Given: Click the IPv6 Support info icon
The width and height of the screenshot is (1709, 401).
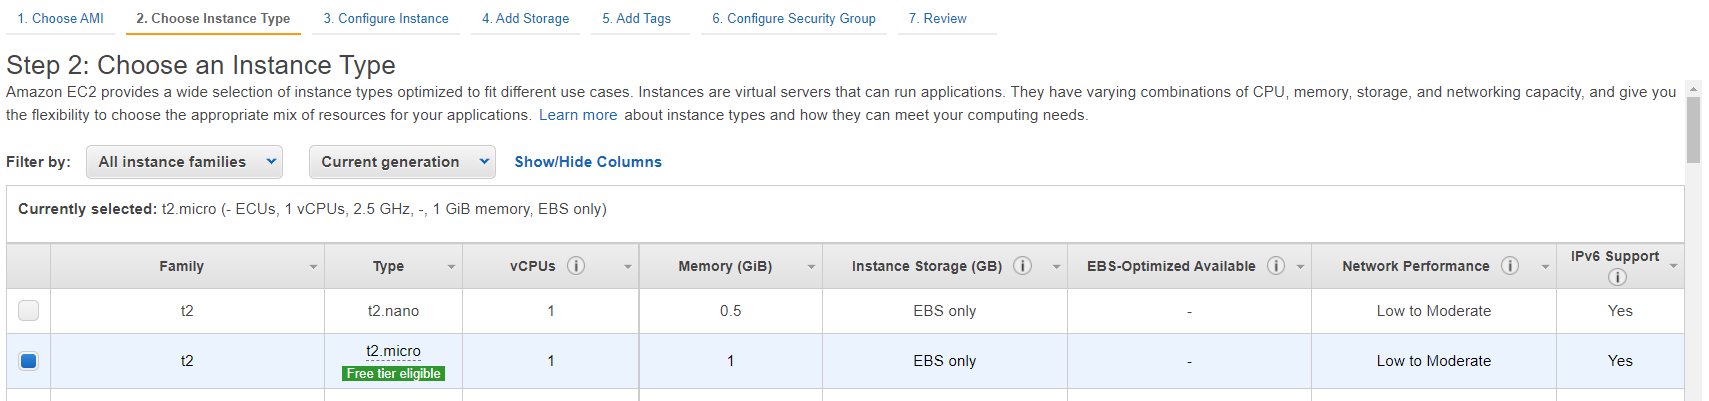Looking at the screenshot, I should 1617,277.
